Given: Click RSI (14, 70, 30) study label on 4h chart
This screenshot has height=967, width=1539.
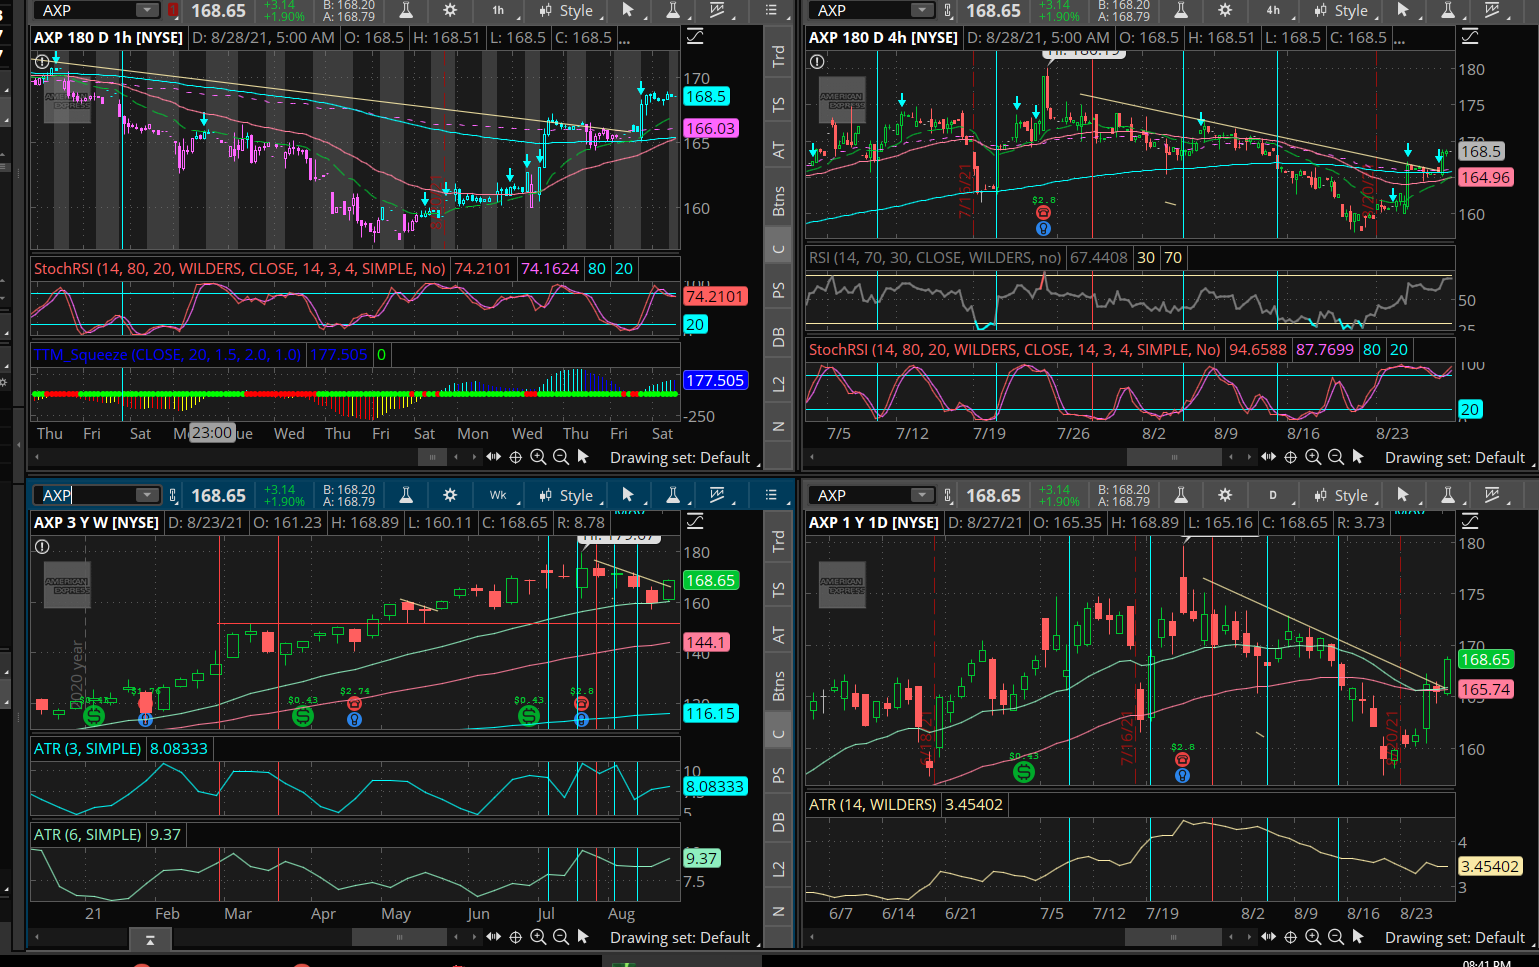Looking at the screenshot, I should point(935,257).
